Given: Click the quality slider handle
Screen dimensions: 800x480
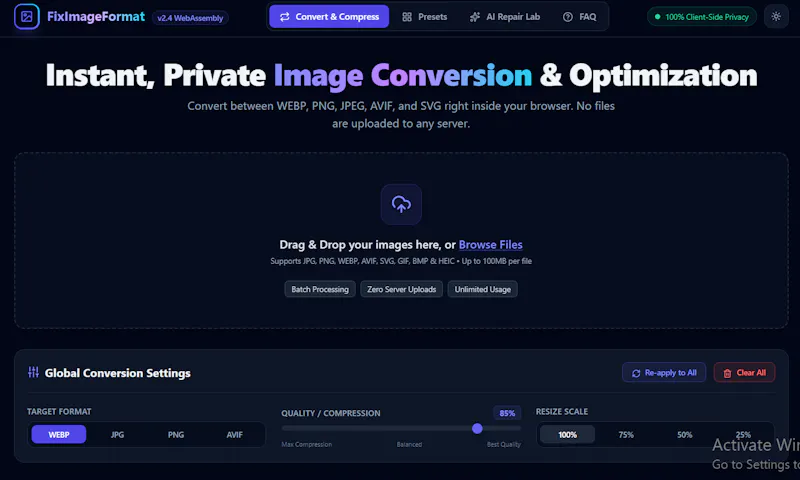Looking at the screenshot, I should (477, 428).
